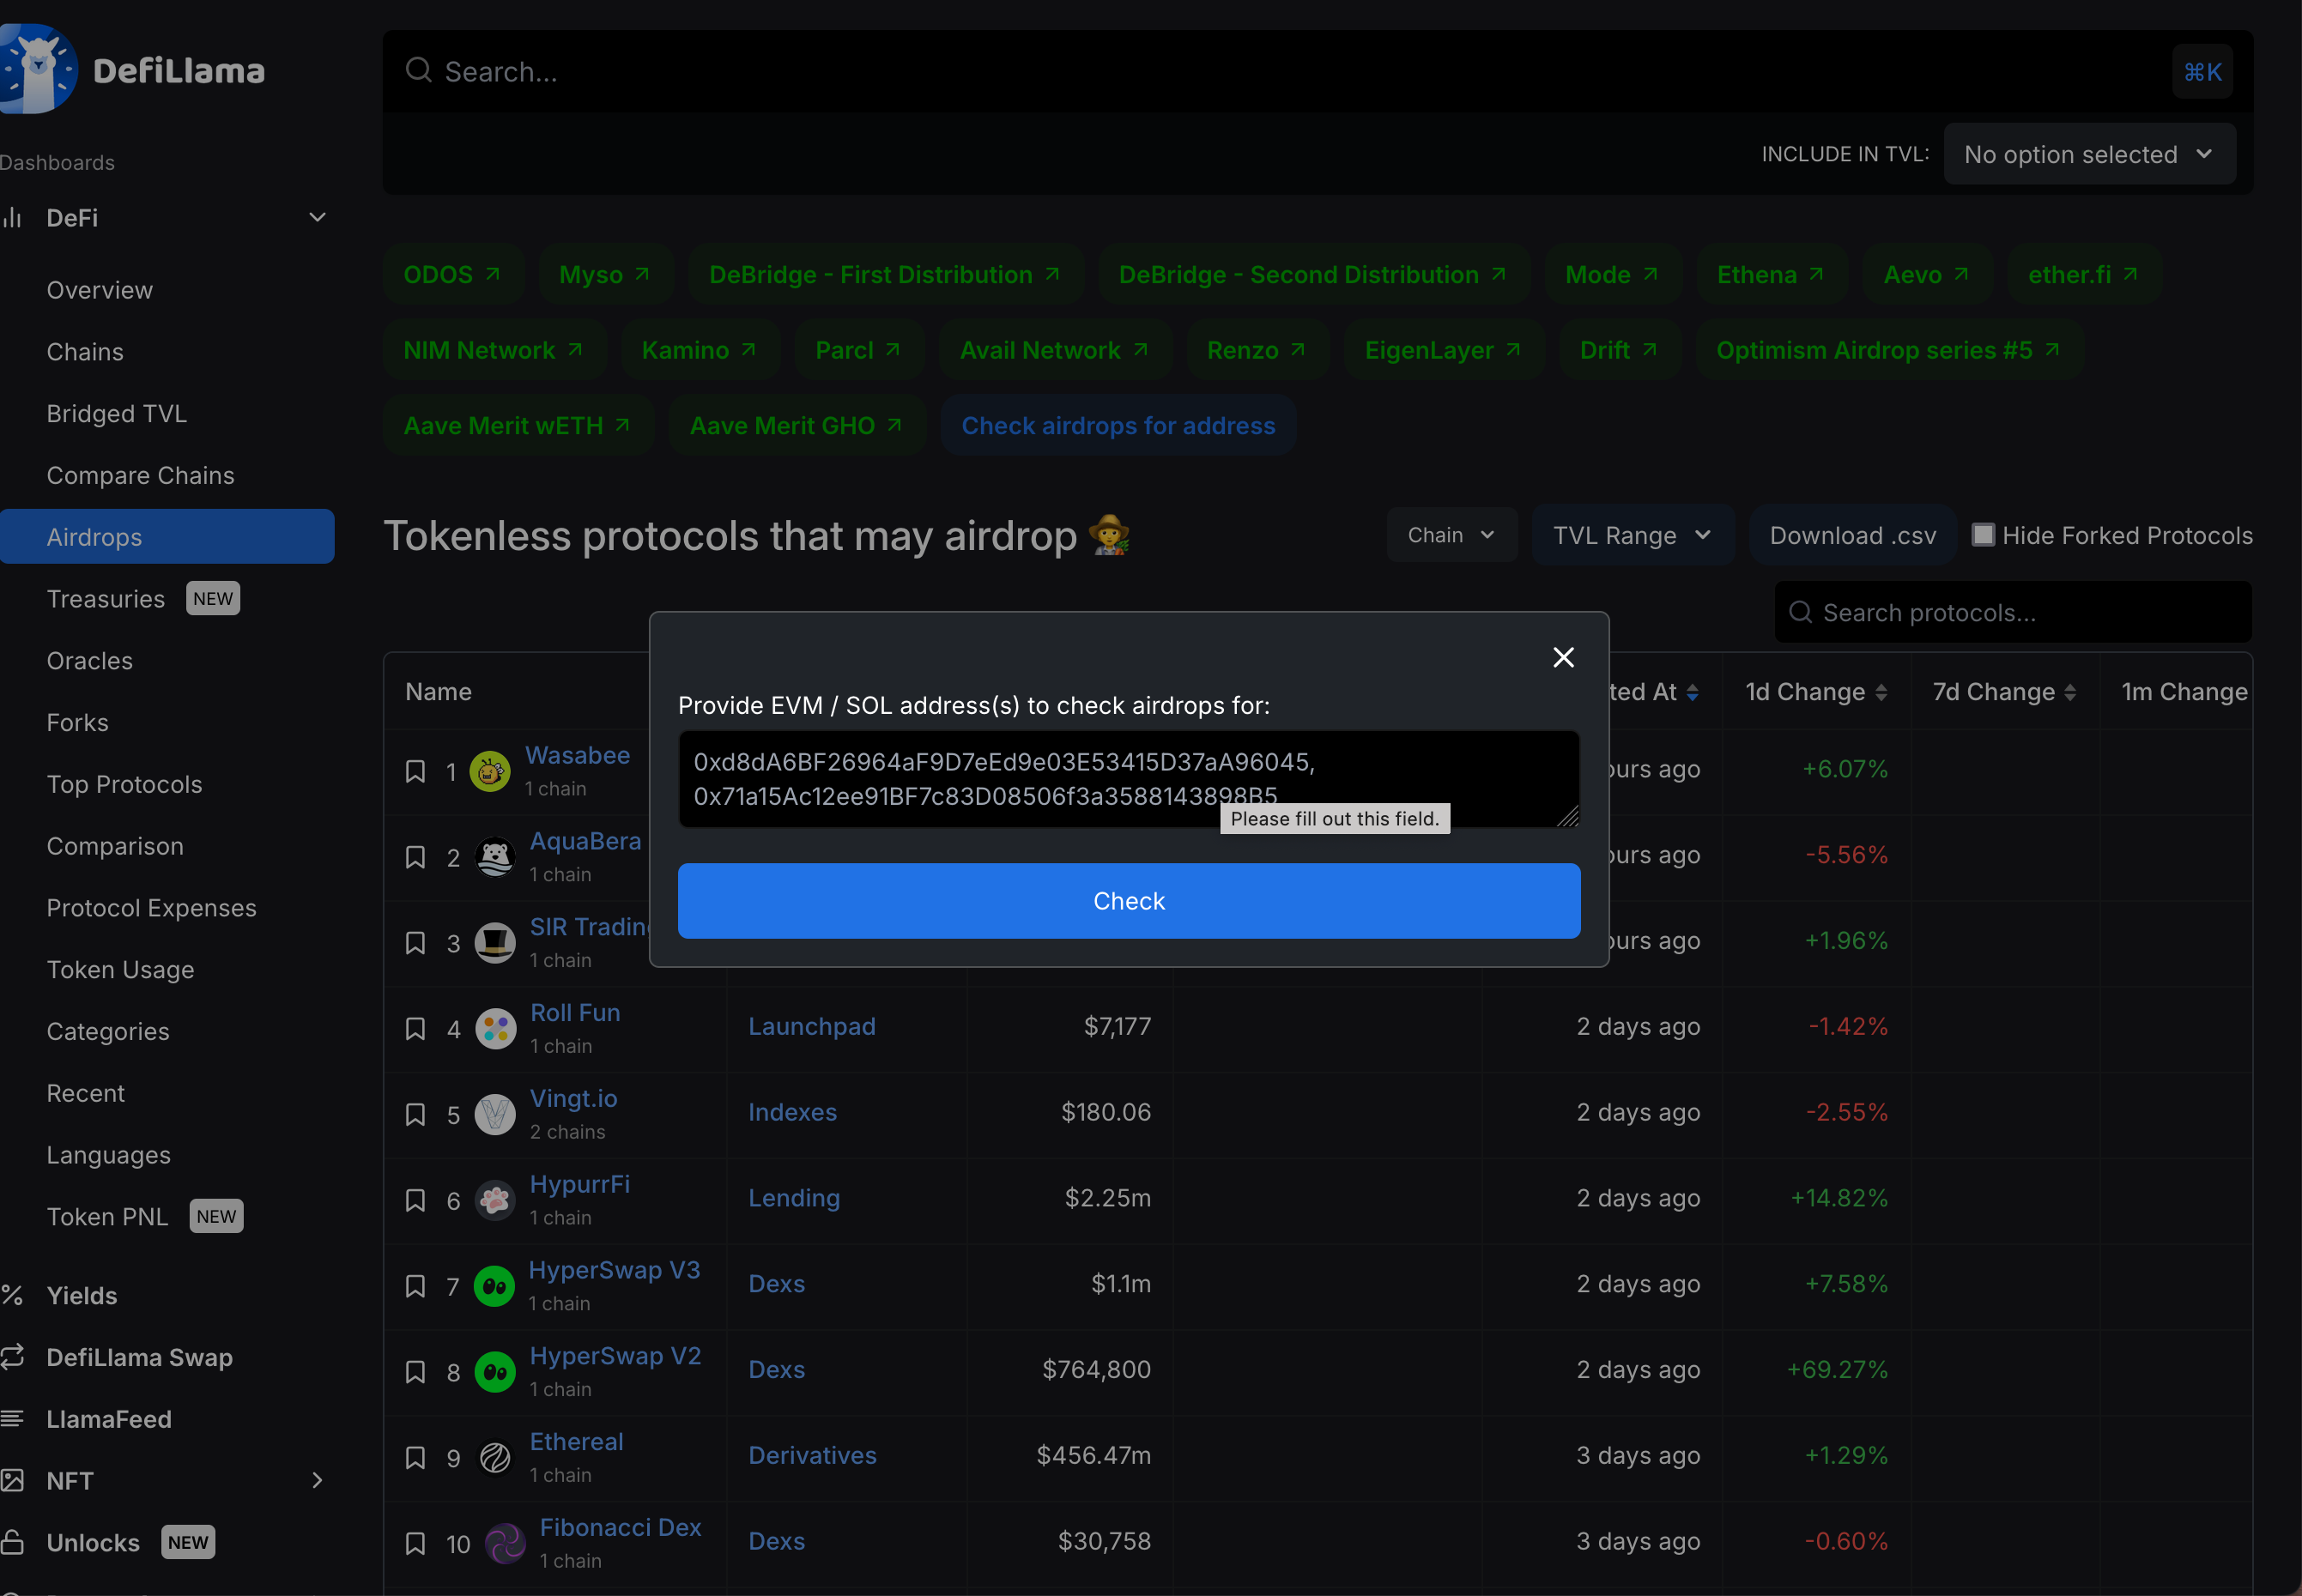Open DefiLlama Swap in sidebar
The width and height of the screenshot is (2302, 1596).
(x=139, y=1357)
